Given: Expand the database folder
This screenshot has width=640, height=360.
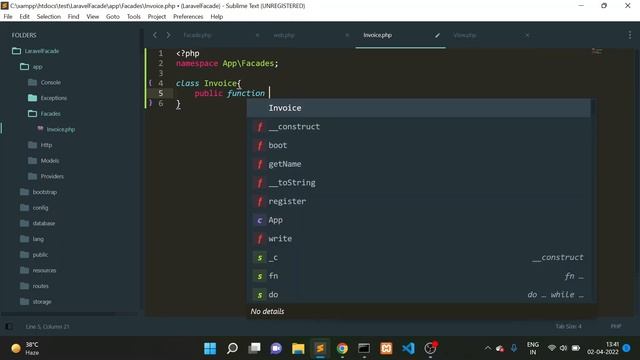Looking at the screenshot, I should (44, 223).
